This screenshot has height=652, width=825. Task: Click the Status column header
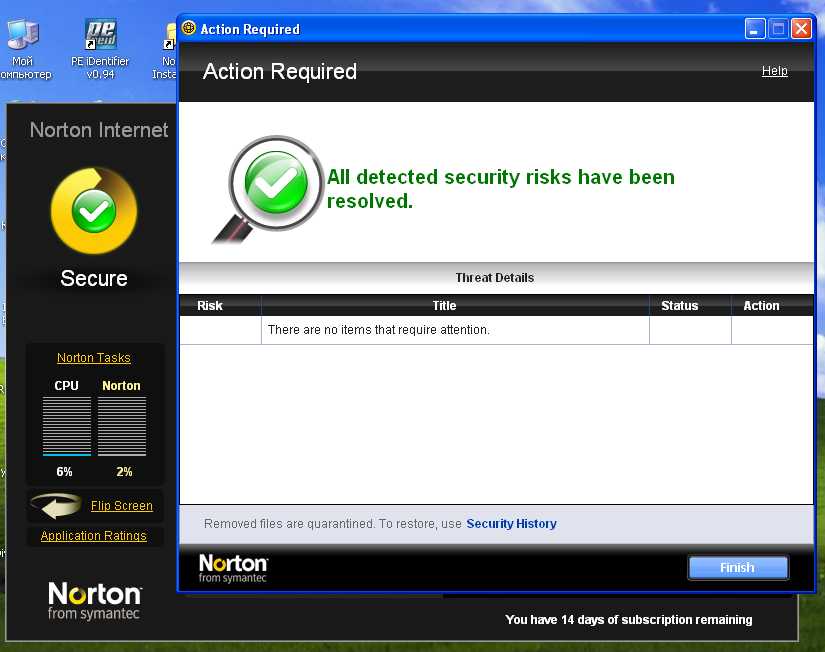tap(690, 306)
